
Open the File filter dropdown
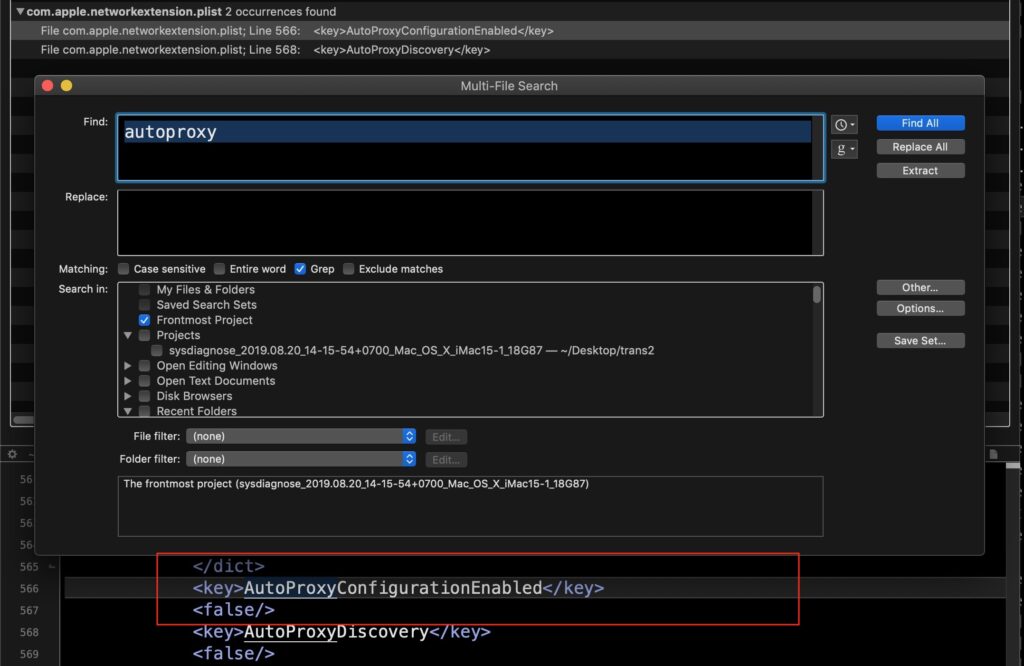pyautogui.click(x=300, y=437)
